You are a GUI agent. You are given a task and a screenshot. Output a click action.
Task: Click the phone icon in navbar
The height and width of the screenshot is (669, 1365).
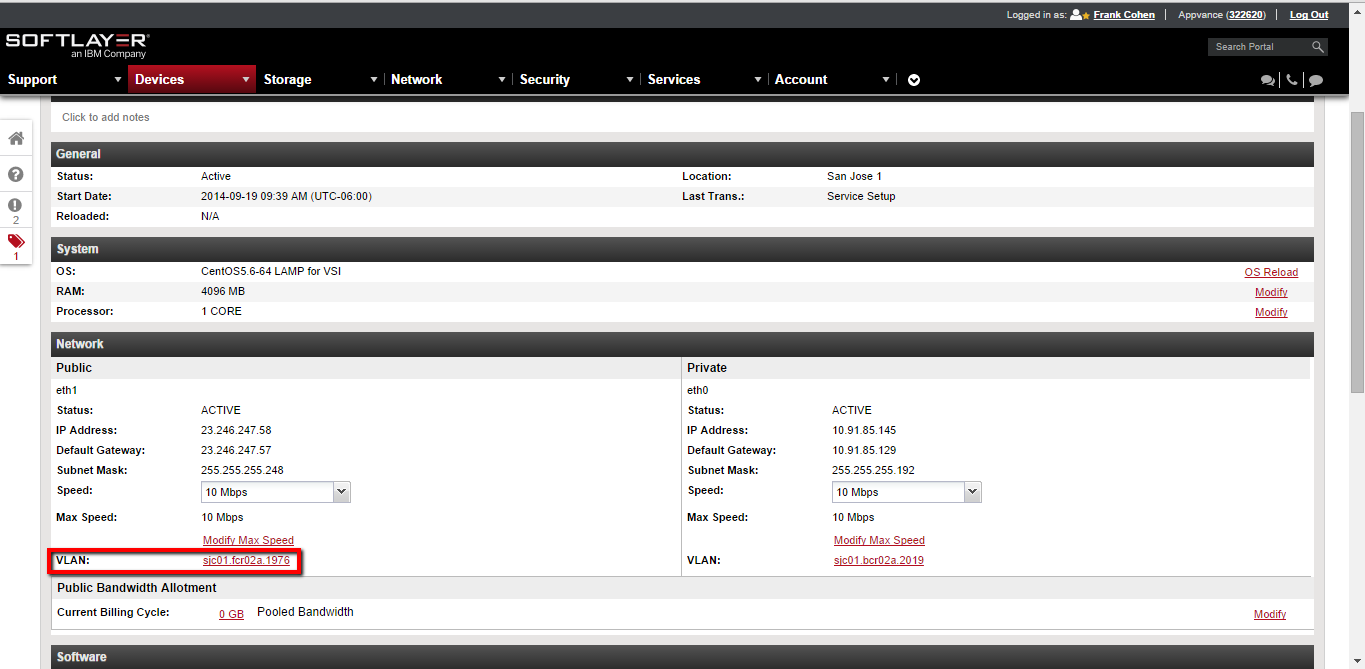coord(1292,80)
